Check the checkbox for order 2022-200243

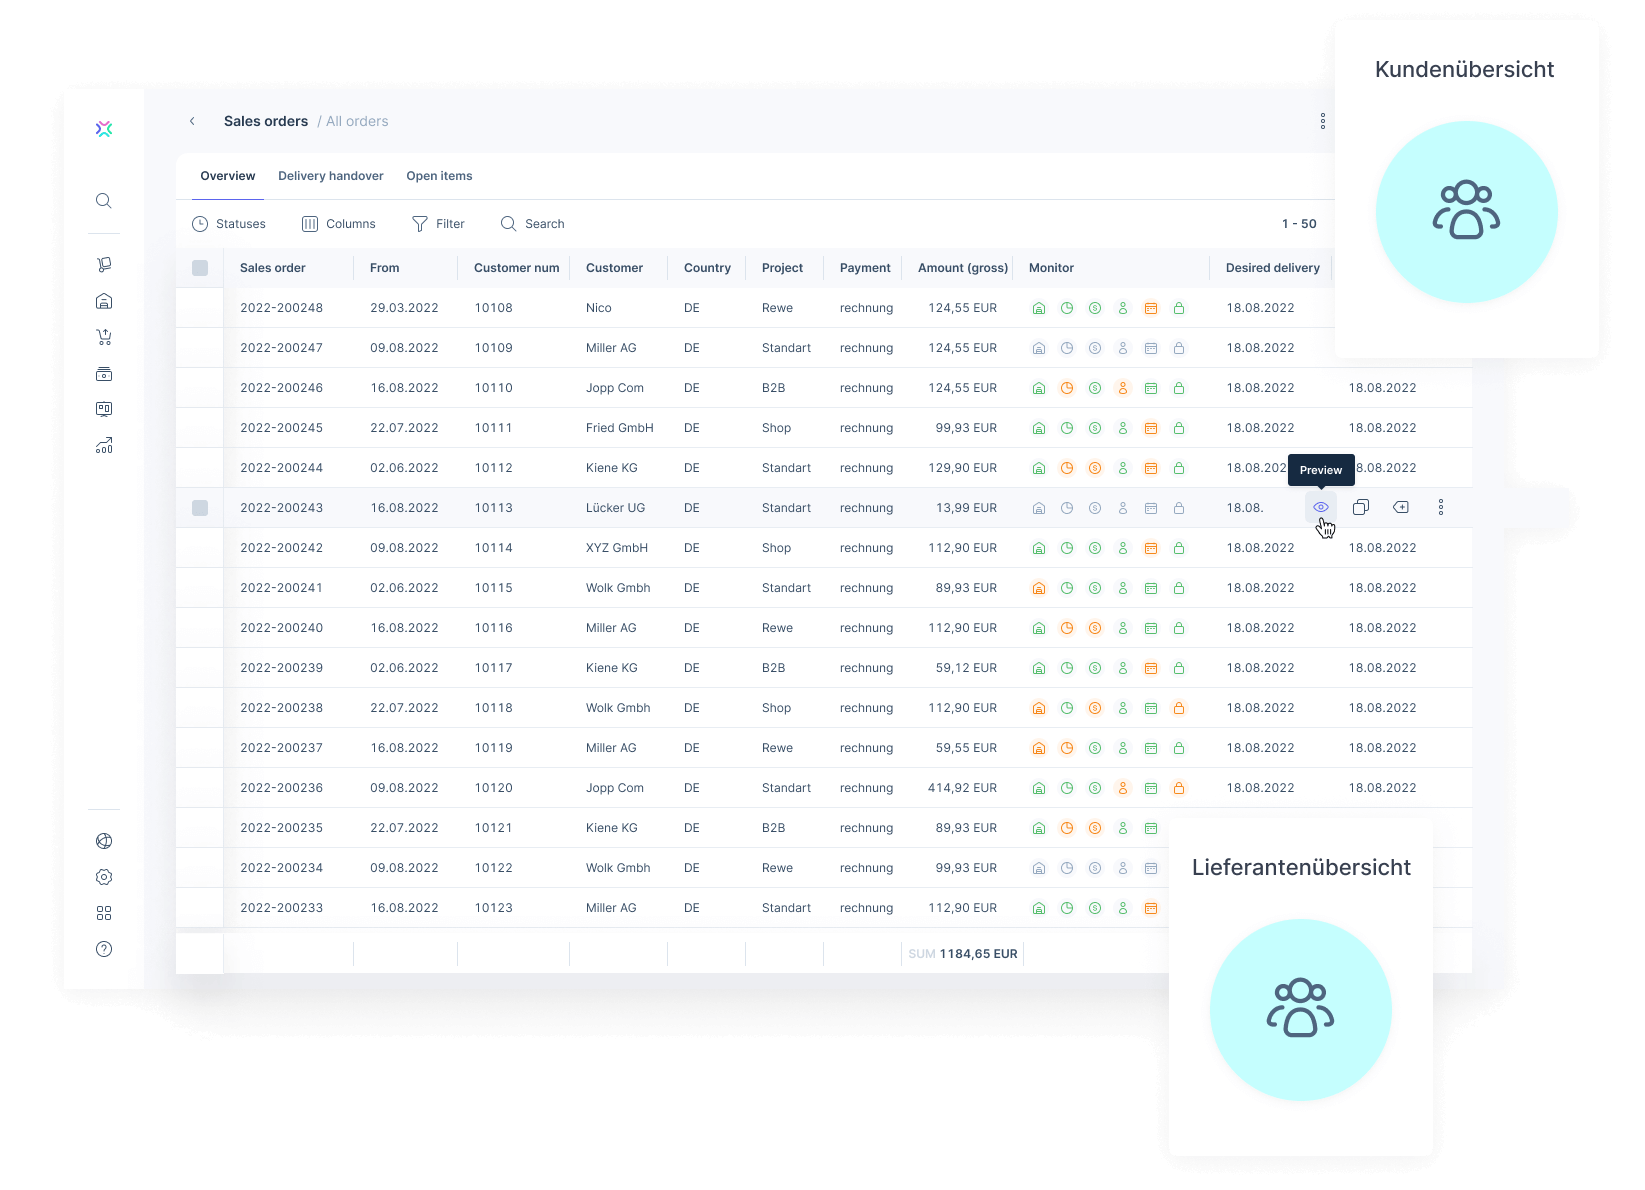[x=200, y=508]
